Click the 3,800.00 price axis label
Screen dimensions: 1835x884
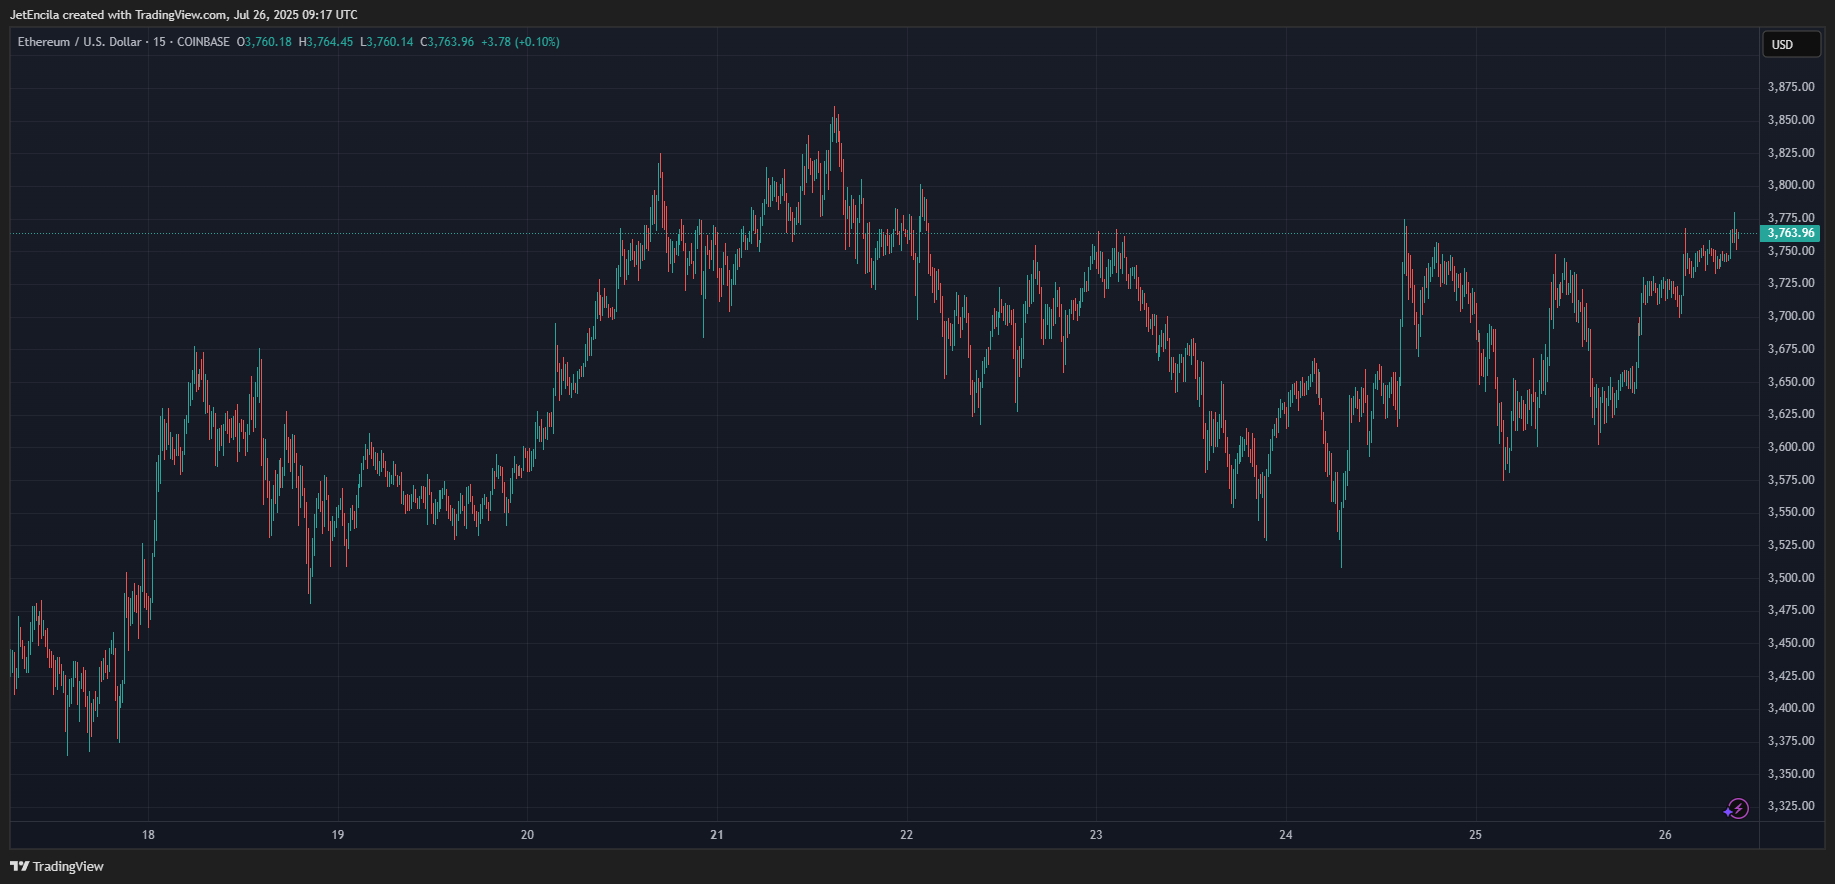(x=1791, y=185)
